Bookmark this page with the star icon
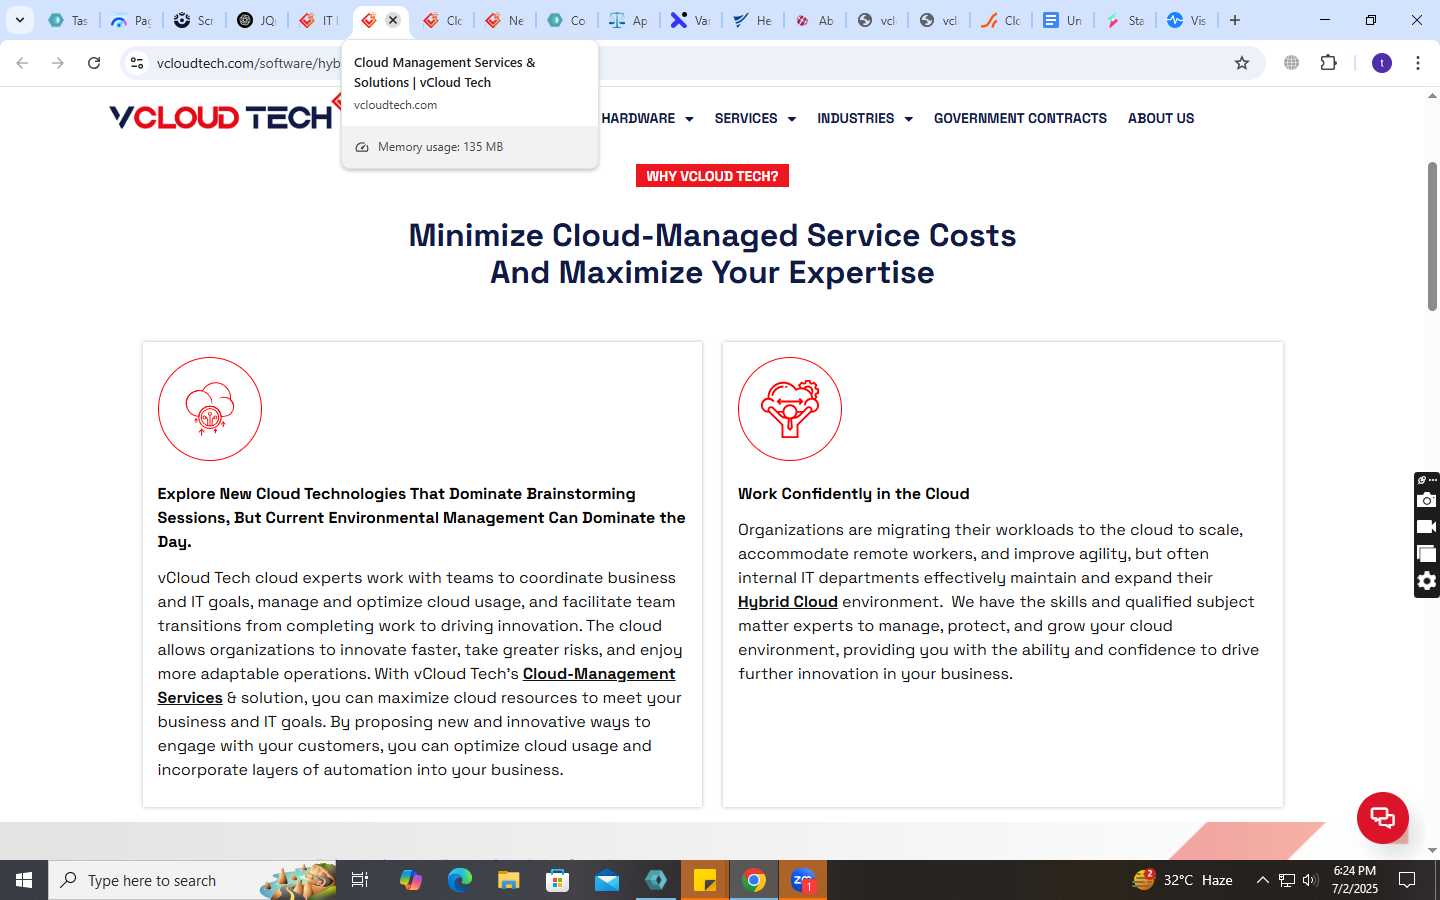Image resolution: width=1440 pixels, height=900 pixels. point(1242,63)
